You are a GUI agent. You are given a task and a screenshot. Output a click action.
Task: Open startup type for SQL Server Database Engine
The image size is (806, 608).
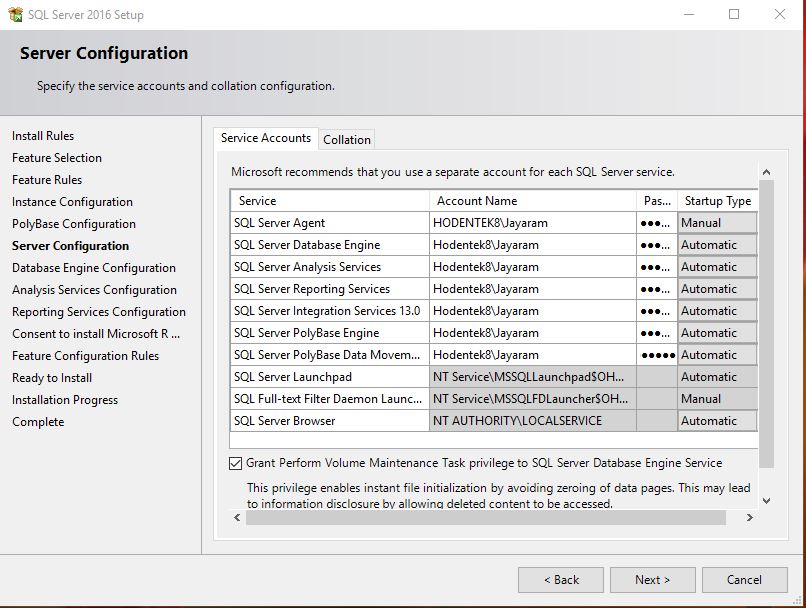click(x=717, y=244)
